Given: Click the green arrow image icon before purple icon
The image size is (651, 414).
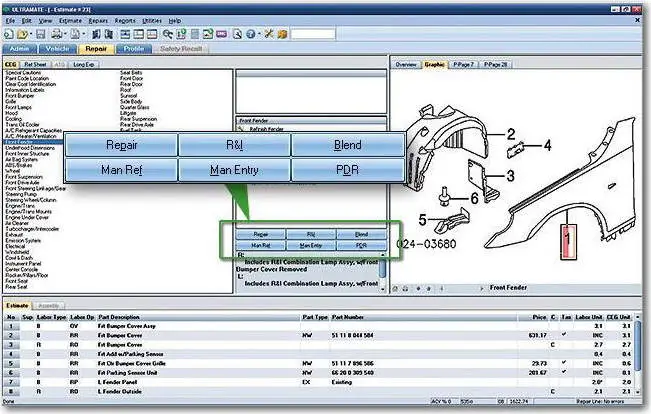Looking at the screenshot, I should [x=208, y=34].
